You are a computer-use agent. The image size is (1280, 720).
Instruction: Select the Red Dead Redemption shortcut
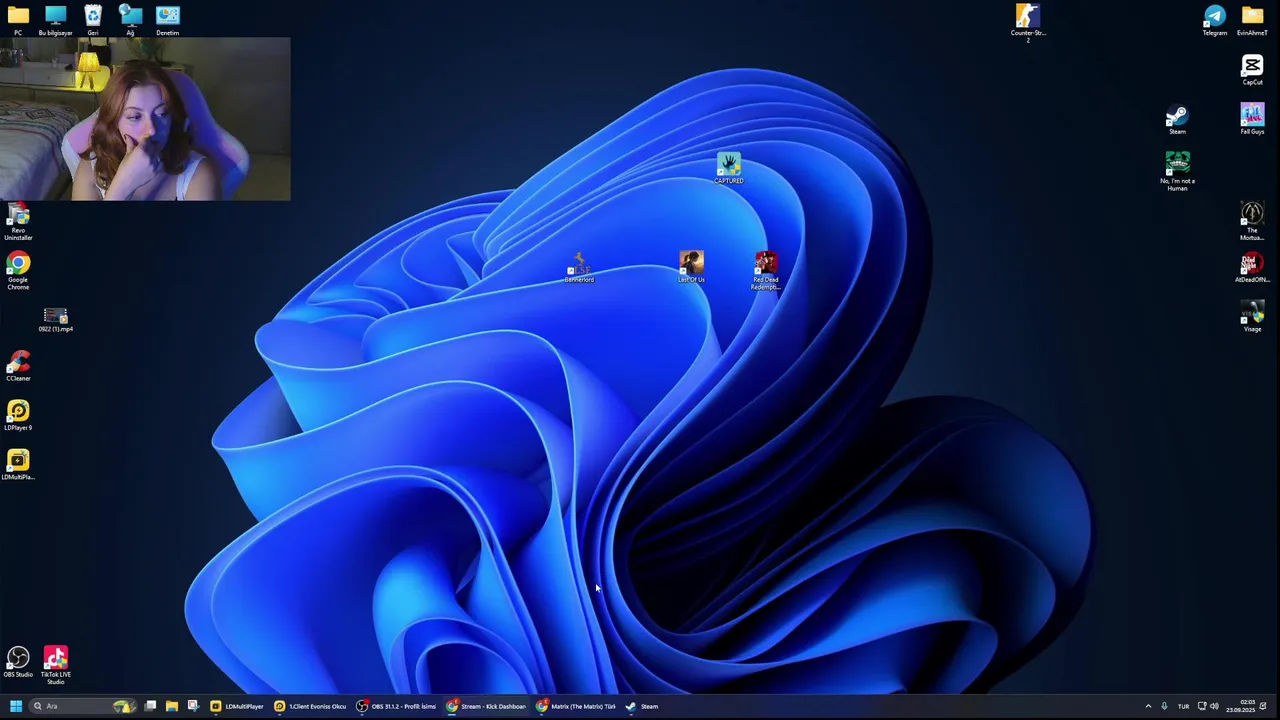[766, 271]
